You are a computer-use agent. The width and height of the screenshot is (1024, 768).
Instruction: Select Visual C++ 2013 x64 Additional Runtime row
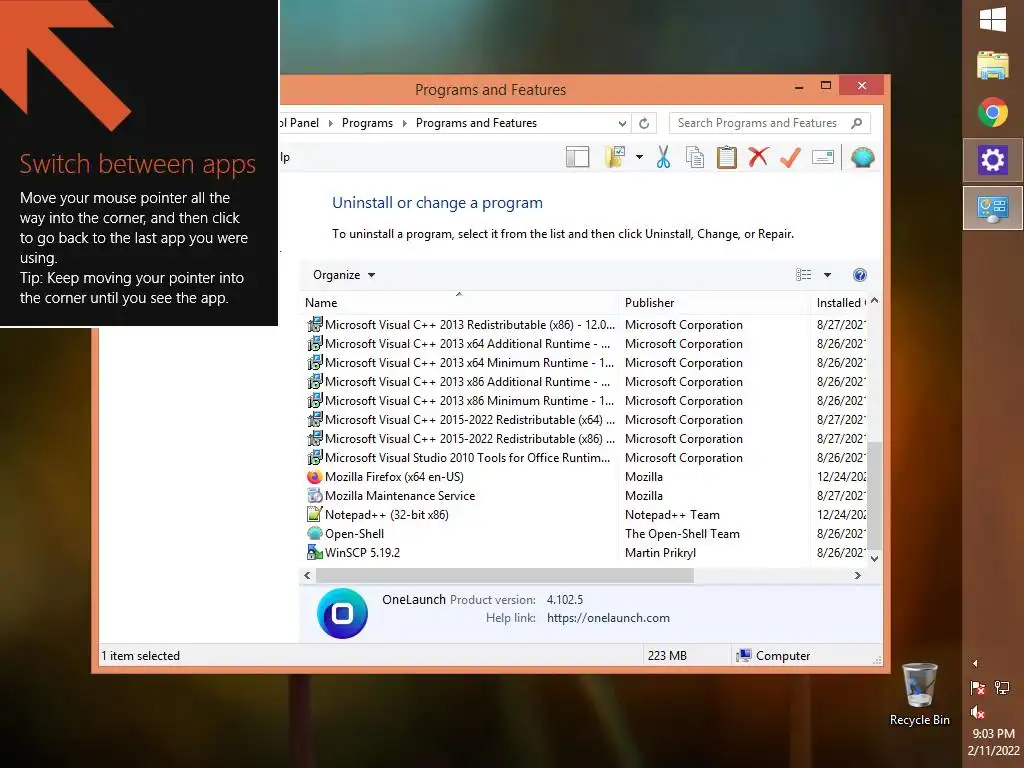584,344
